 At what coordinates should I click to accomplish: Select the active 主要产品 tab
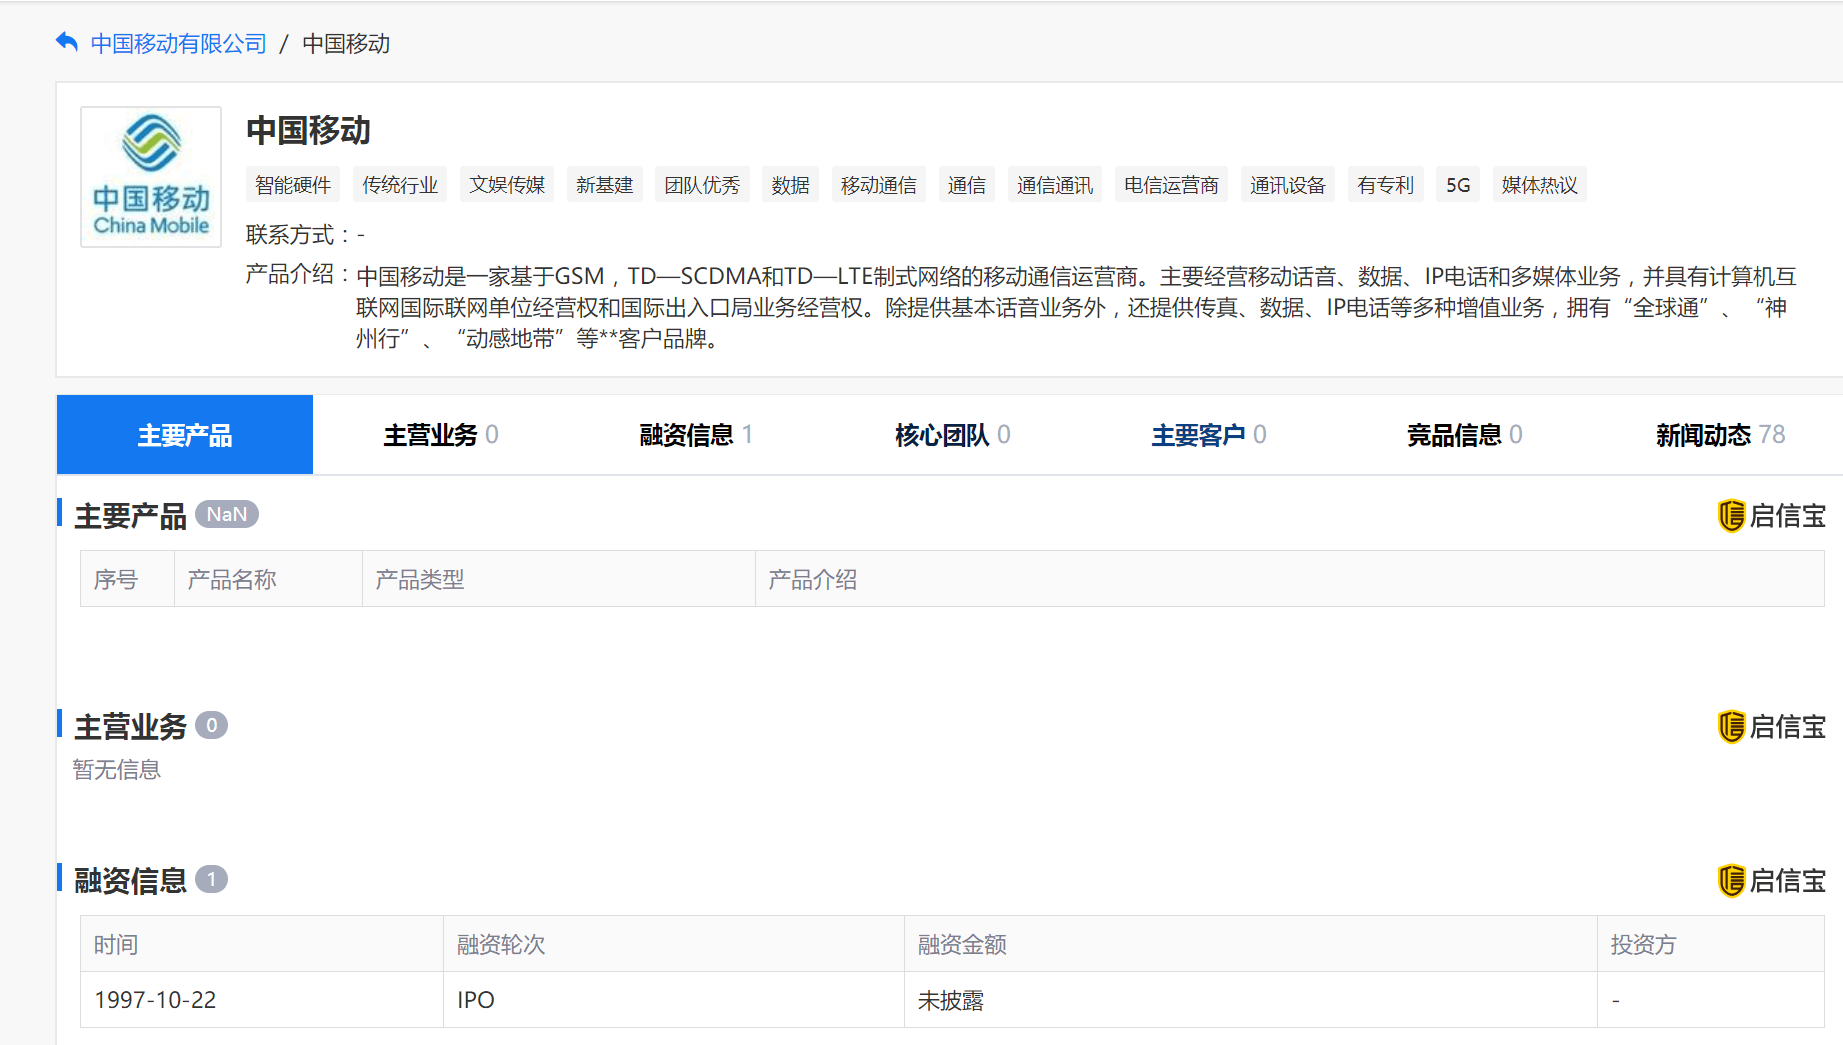tap(185, 435)
